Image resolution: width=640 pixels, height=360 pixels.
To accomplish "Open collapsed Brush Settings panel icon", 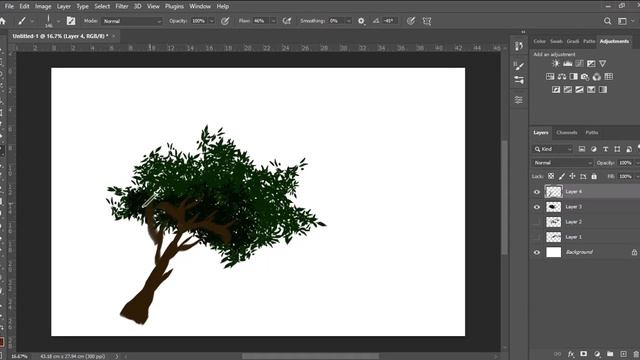I will 519,80.
